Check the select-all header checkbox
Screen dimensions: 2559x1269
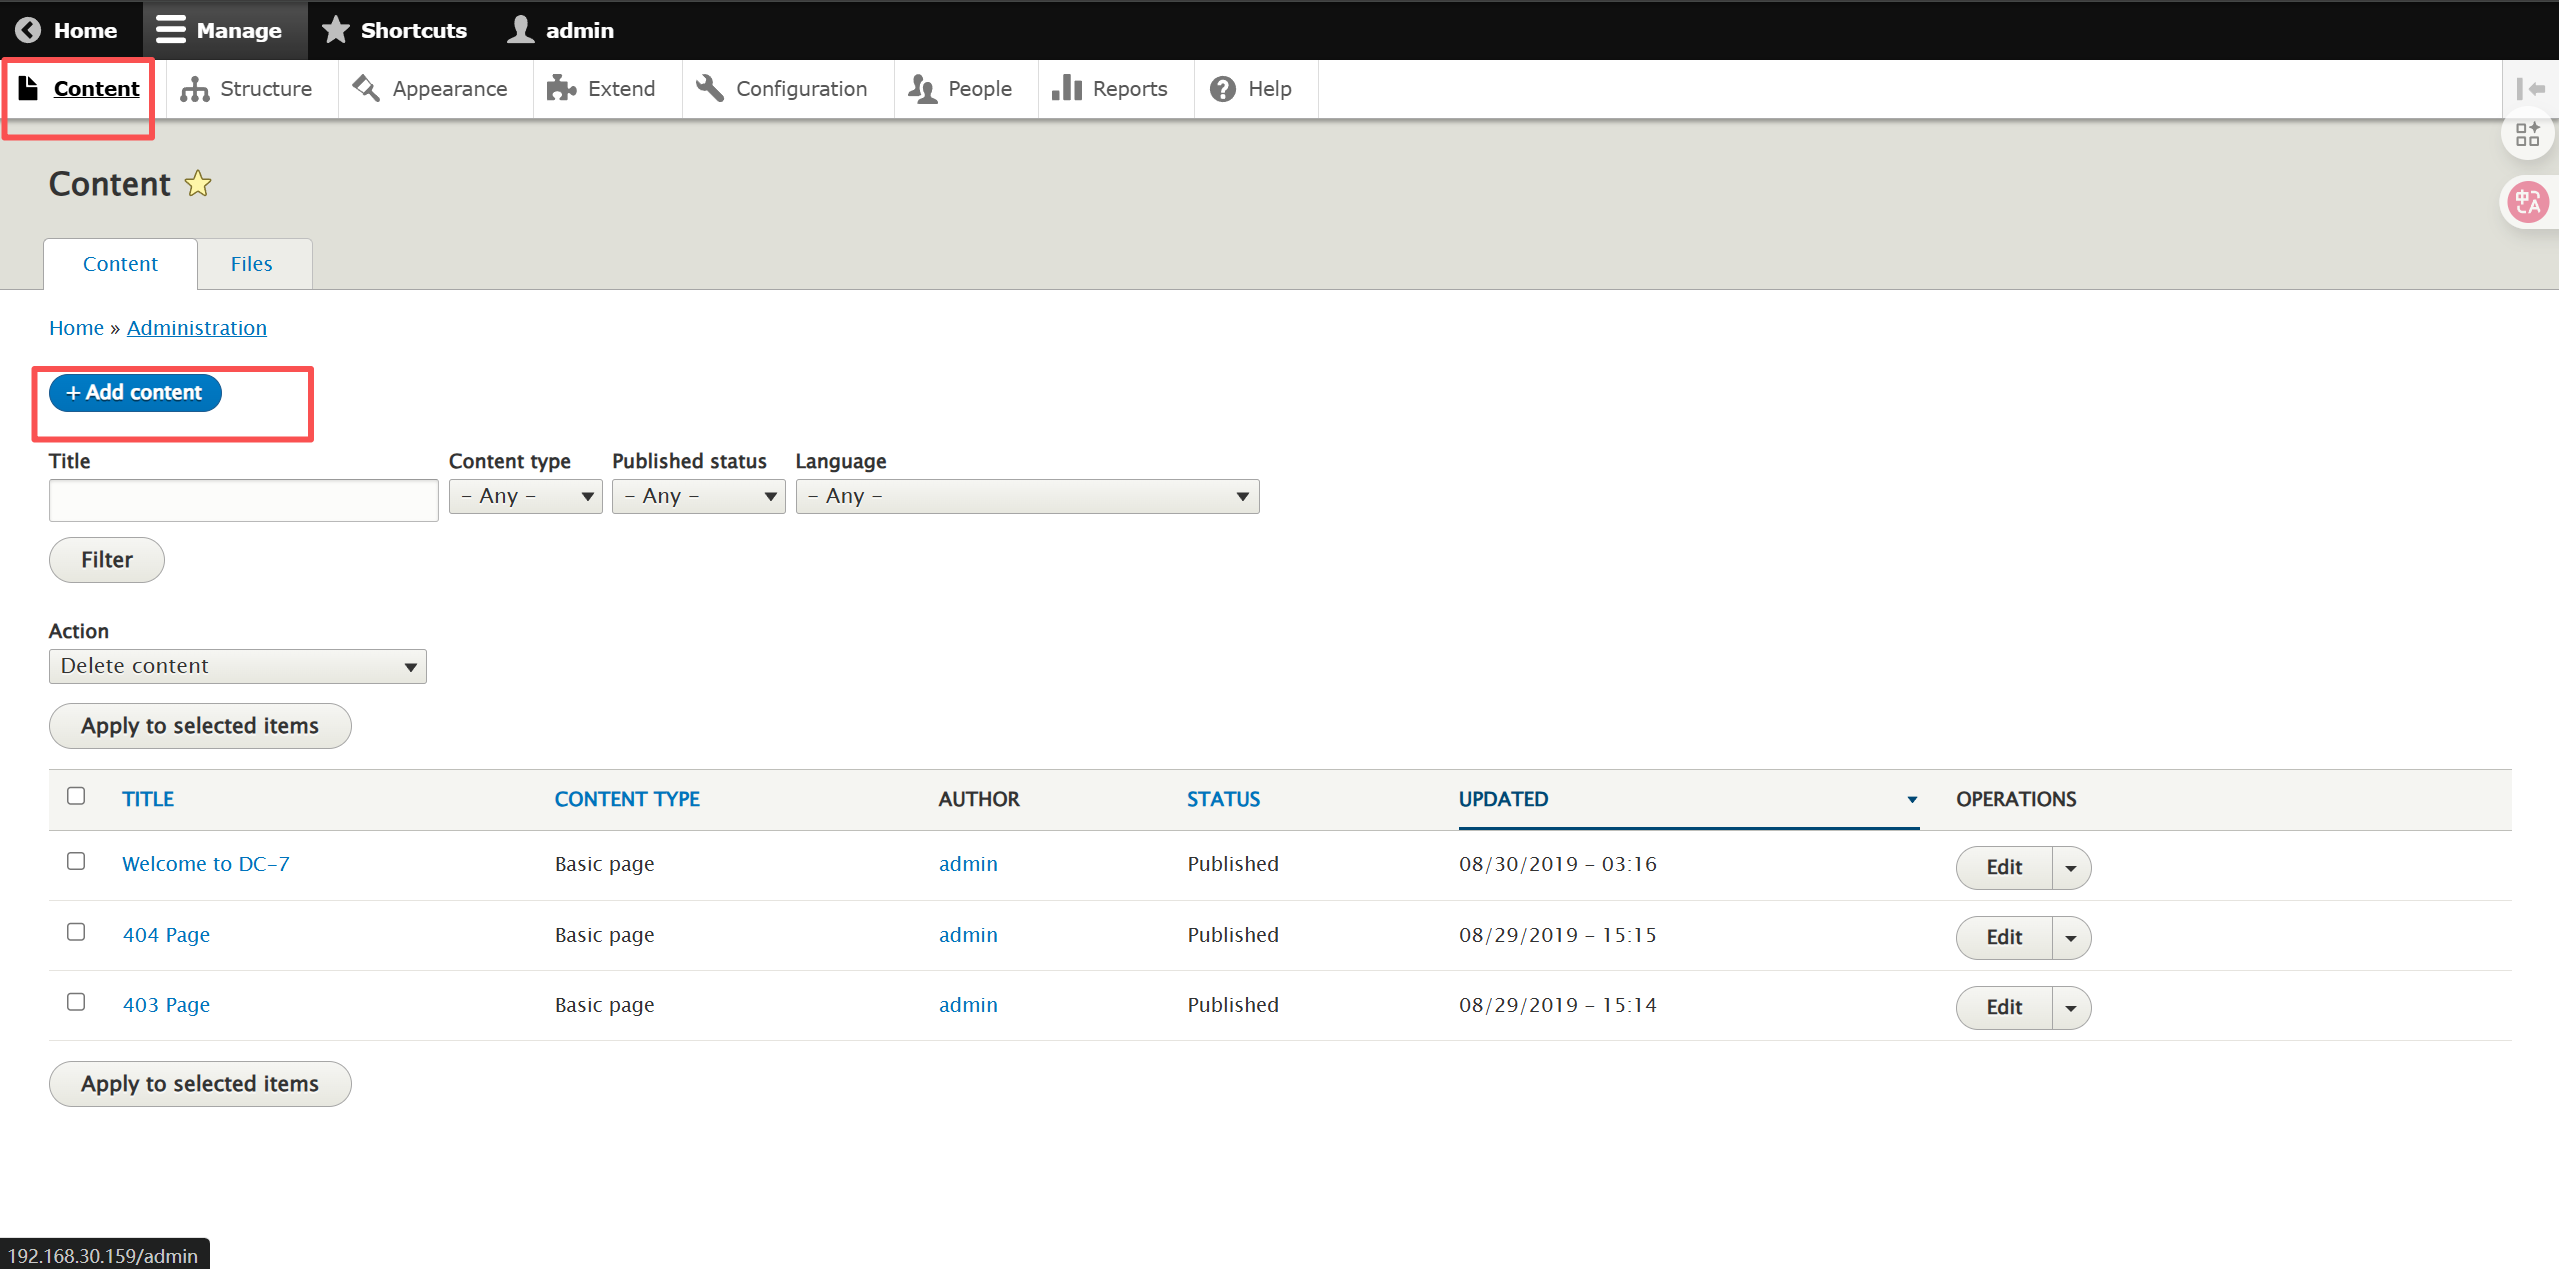pyautogui.click(x=76, y=796)
